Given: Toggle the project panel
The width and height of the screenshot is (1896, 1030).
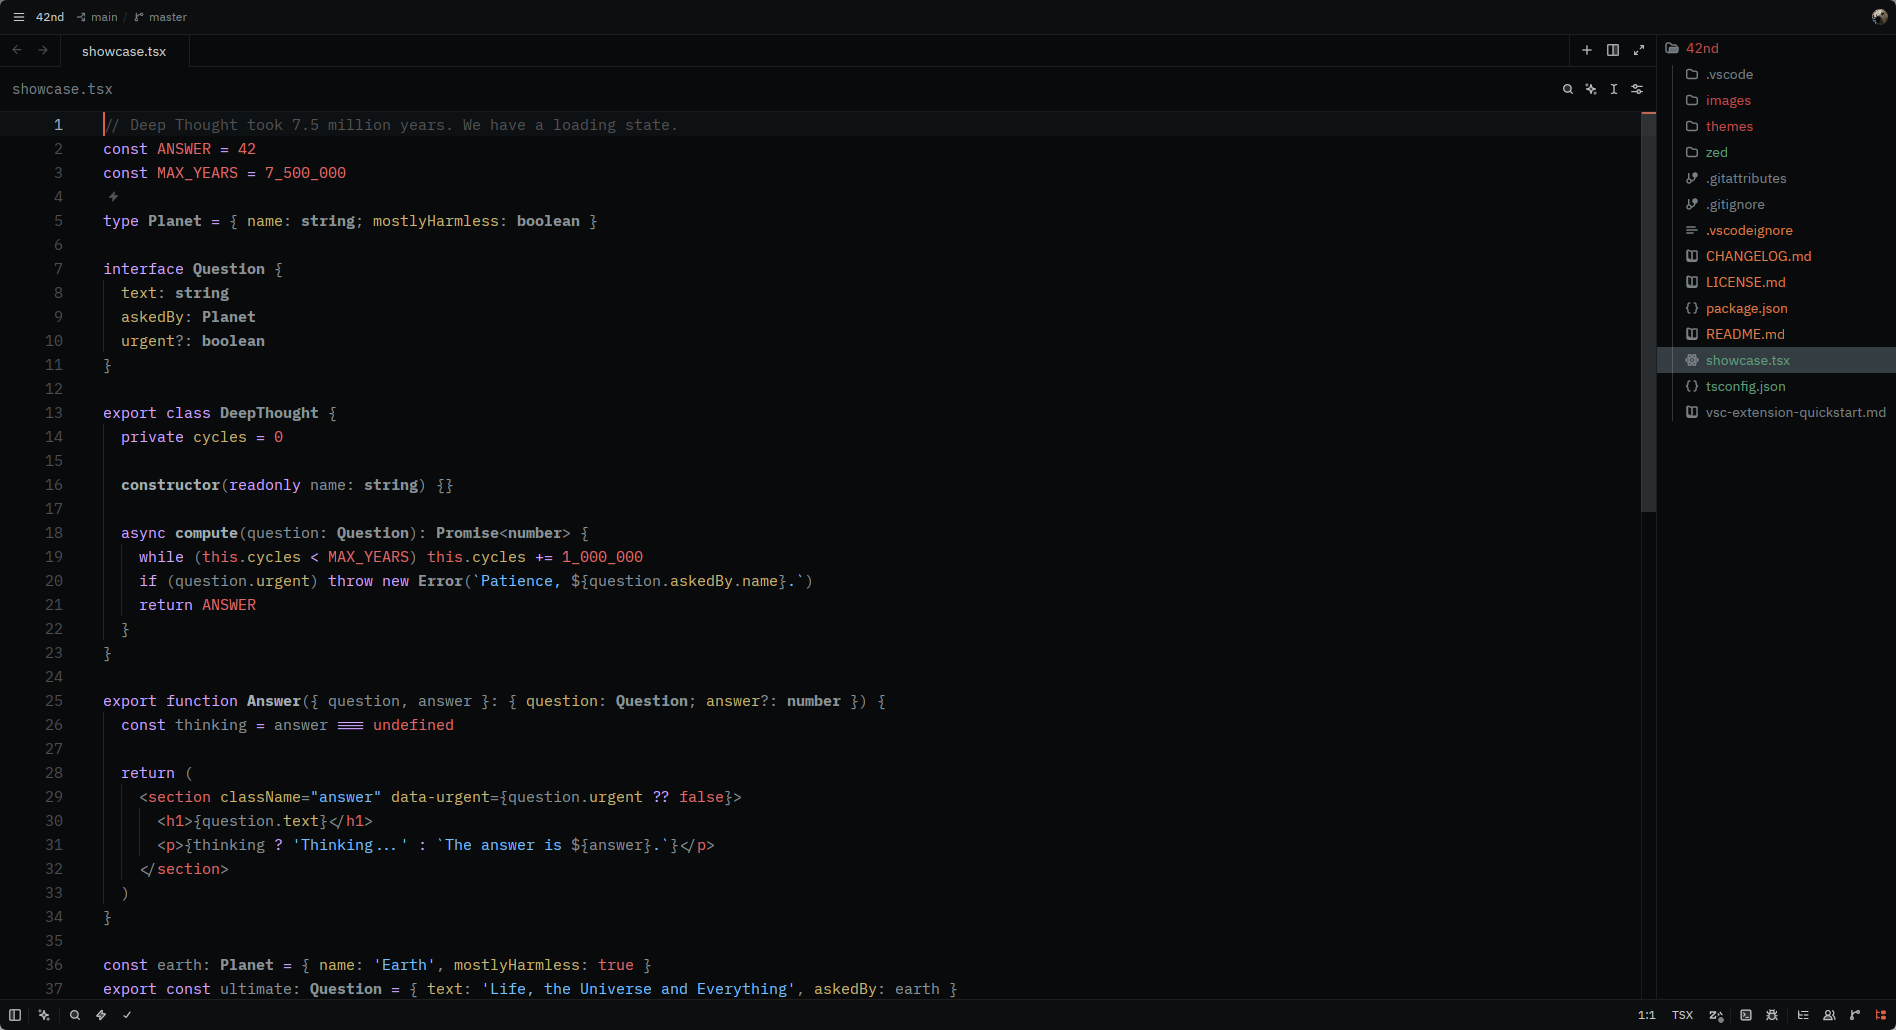Looking at the screenshot, I should (1881, 1015).
